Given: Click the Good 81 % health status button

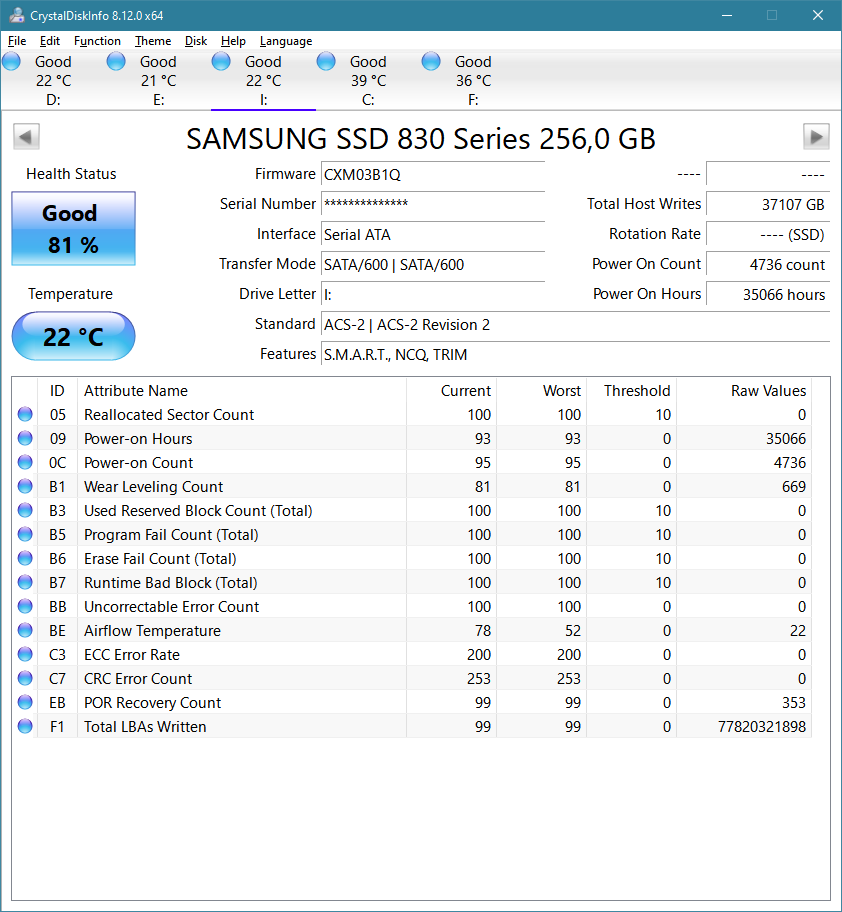Looking at the screenshot, I should (73, 229).
